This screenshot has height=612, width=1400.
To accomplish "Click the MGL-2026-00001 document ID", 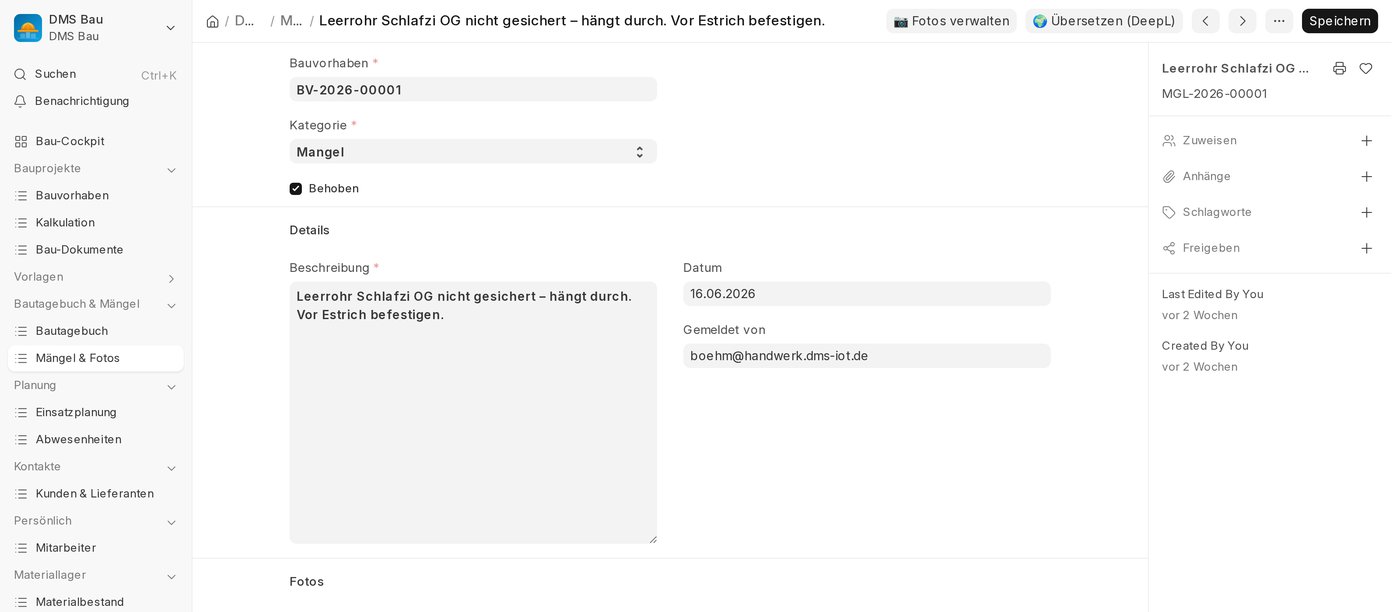I will coord(1214,94).
